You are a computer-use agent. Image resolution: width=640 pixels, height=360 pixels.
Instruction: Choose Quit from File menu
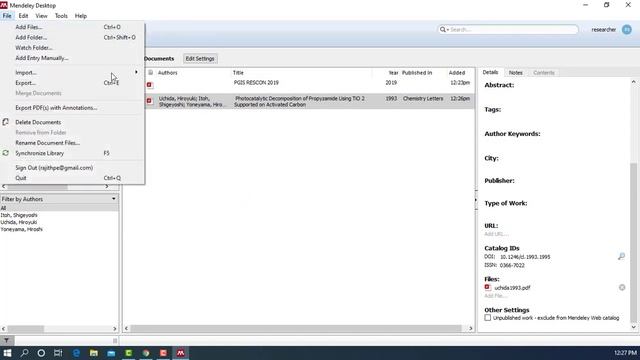tap(72, 178)
